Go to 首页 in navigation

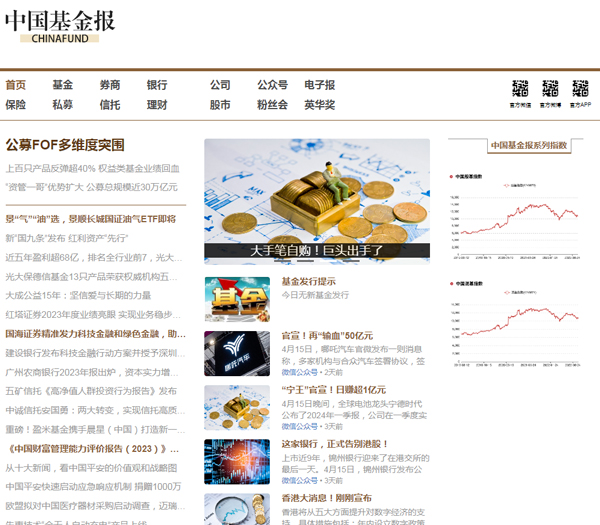pos(16,85)
